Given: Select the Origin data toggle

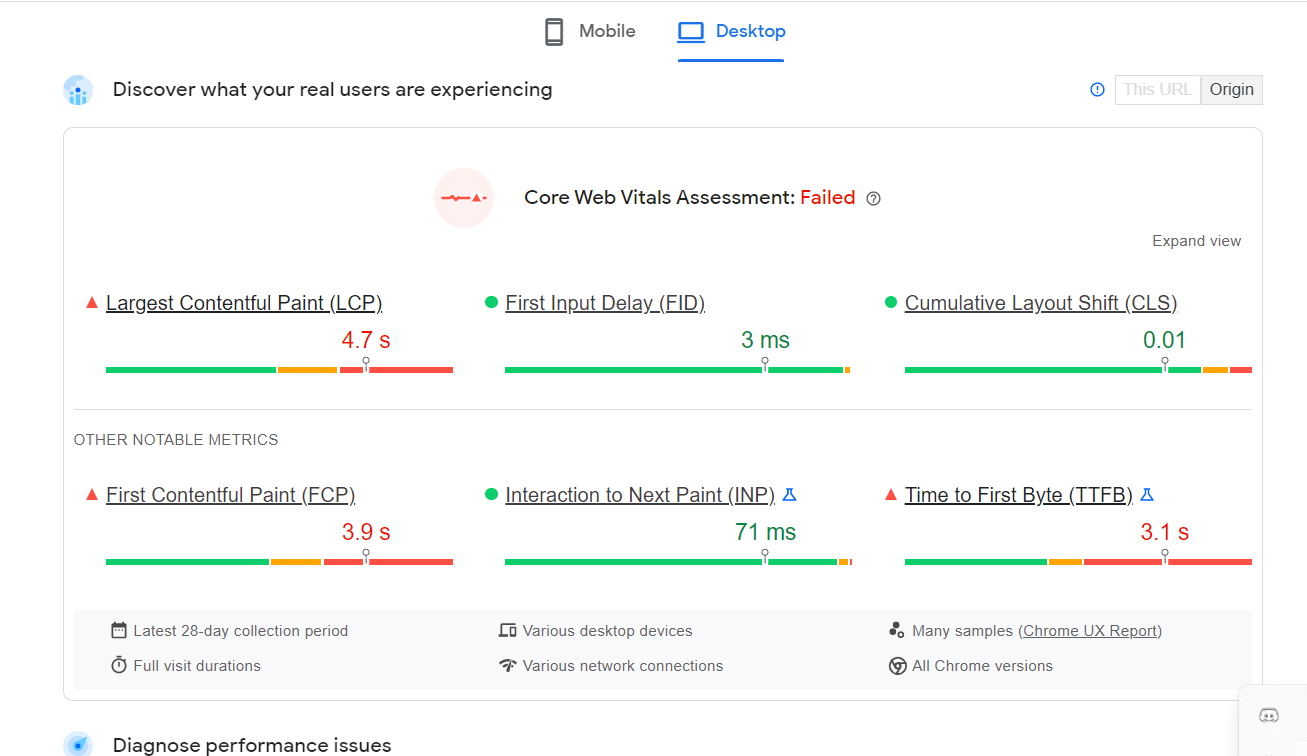Looking at the screenshot, I should pos(1231,90).
